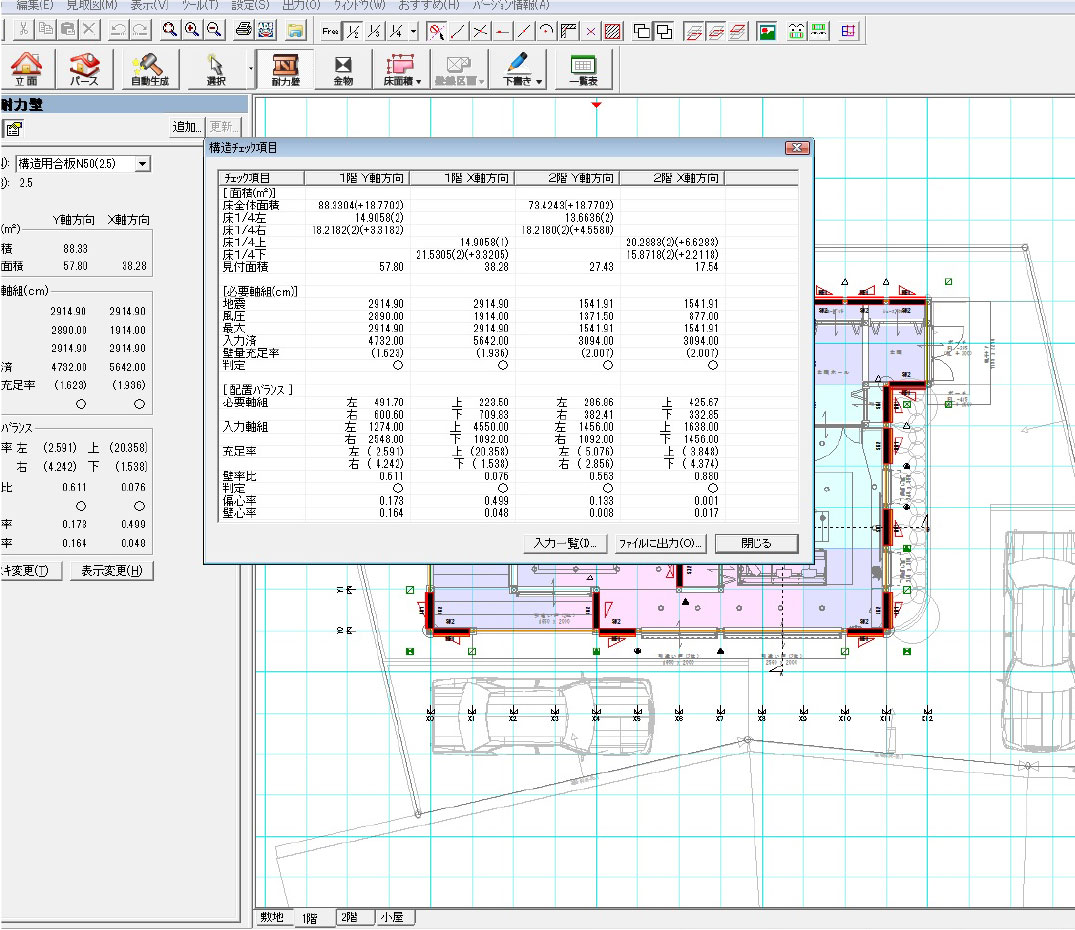Image resolution: width=1075 pixels, height=930 pixels.
Task: Click the Redo arrow icon
Action: click(140, 29)
